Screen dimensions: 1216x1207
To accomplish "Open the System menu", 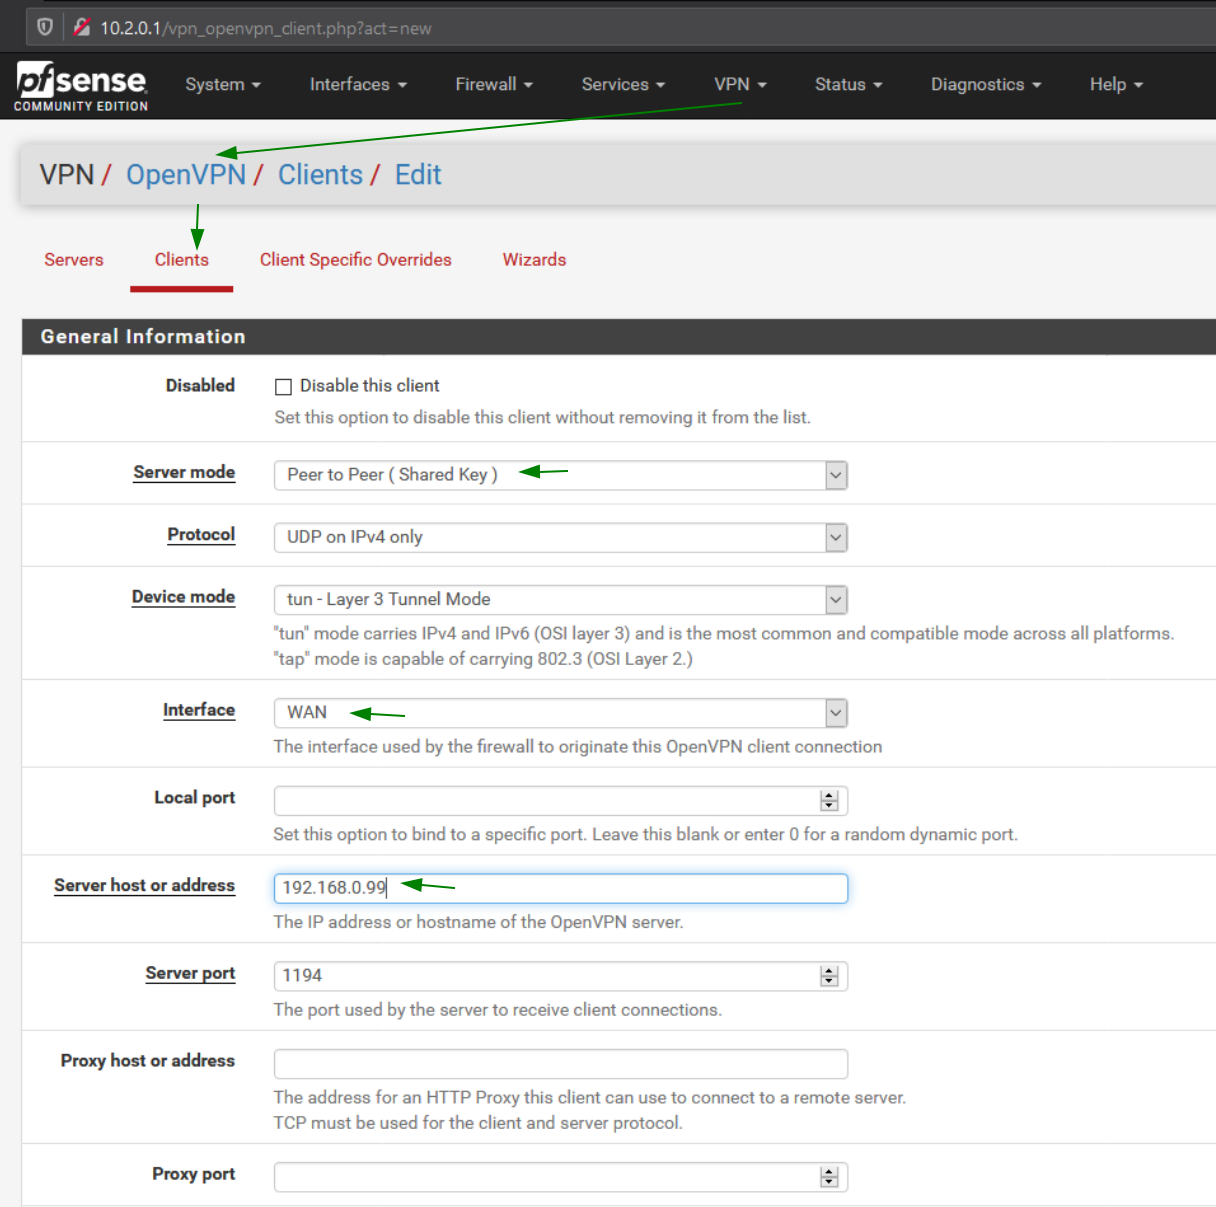I will click(x=223, y=85).
